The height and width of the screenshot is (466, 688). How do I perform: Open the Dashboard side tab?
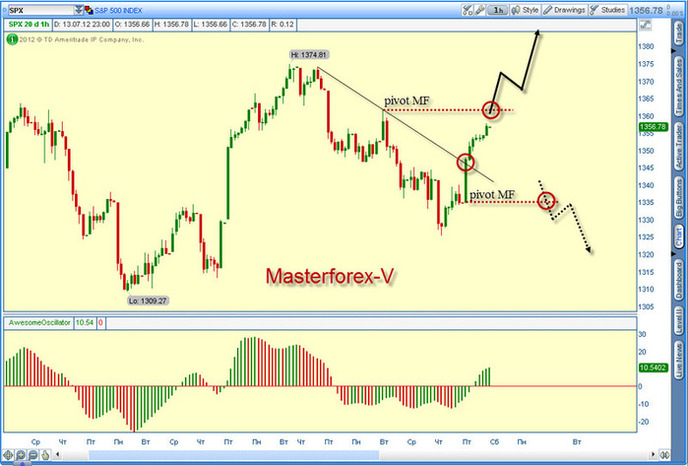coord(679,280)
